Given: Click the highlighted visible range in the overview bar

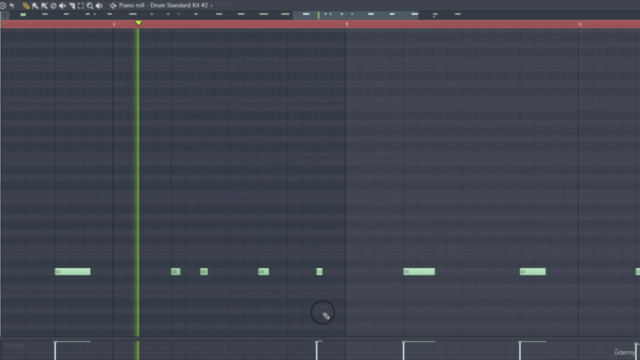Looking at the screenshot, I should pyautogui.click(x=356, y=15).
